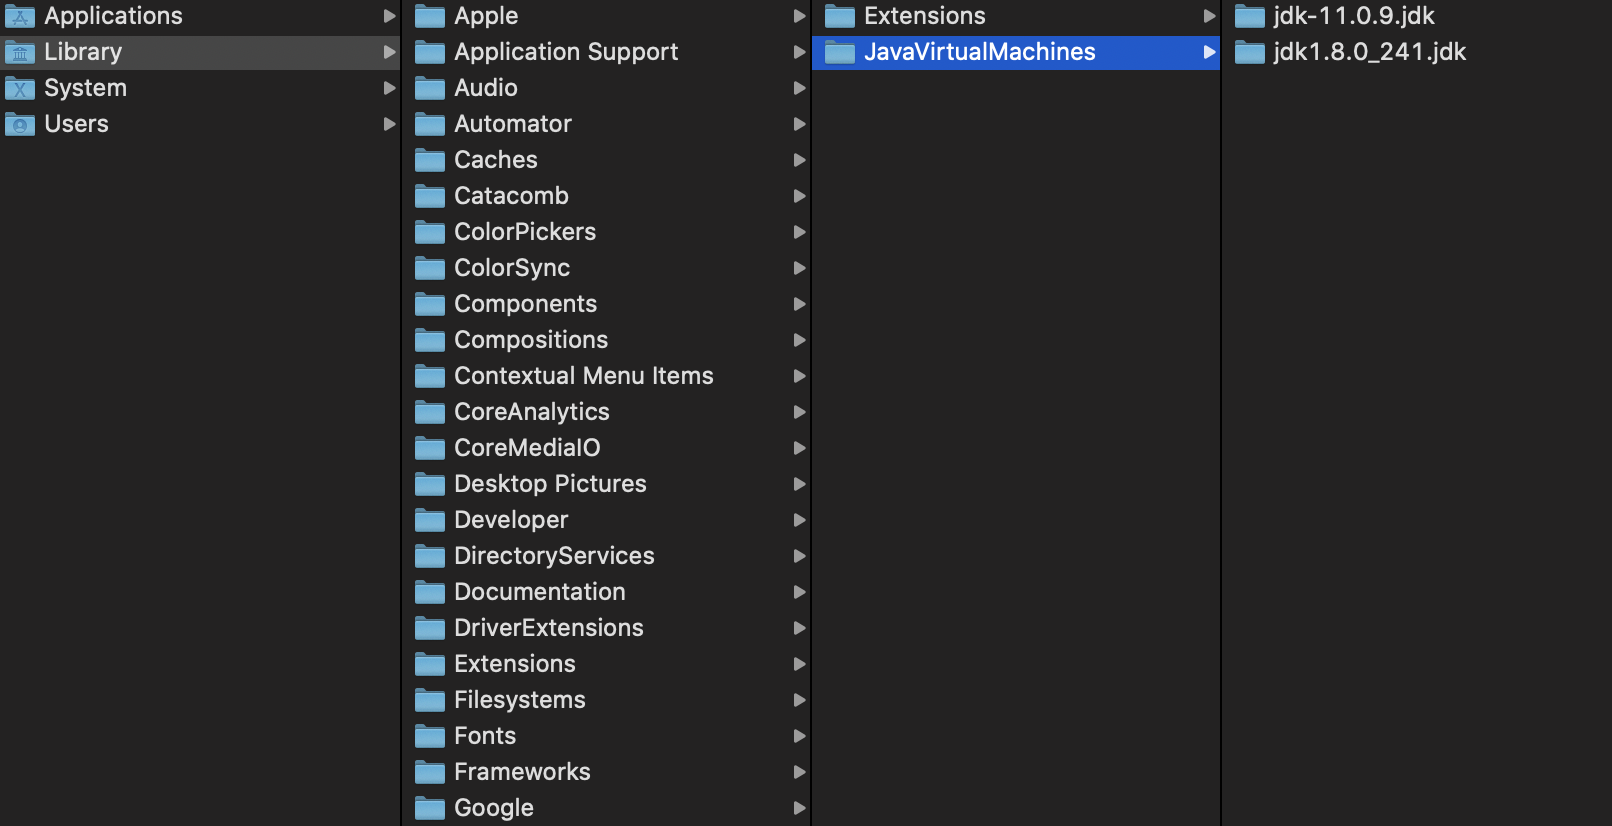
Task: Select the Contextual Menu Items folder
Action: click(584, 376)
